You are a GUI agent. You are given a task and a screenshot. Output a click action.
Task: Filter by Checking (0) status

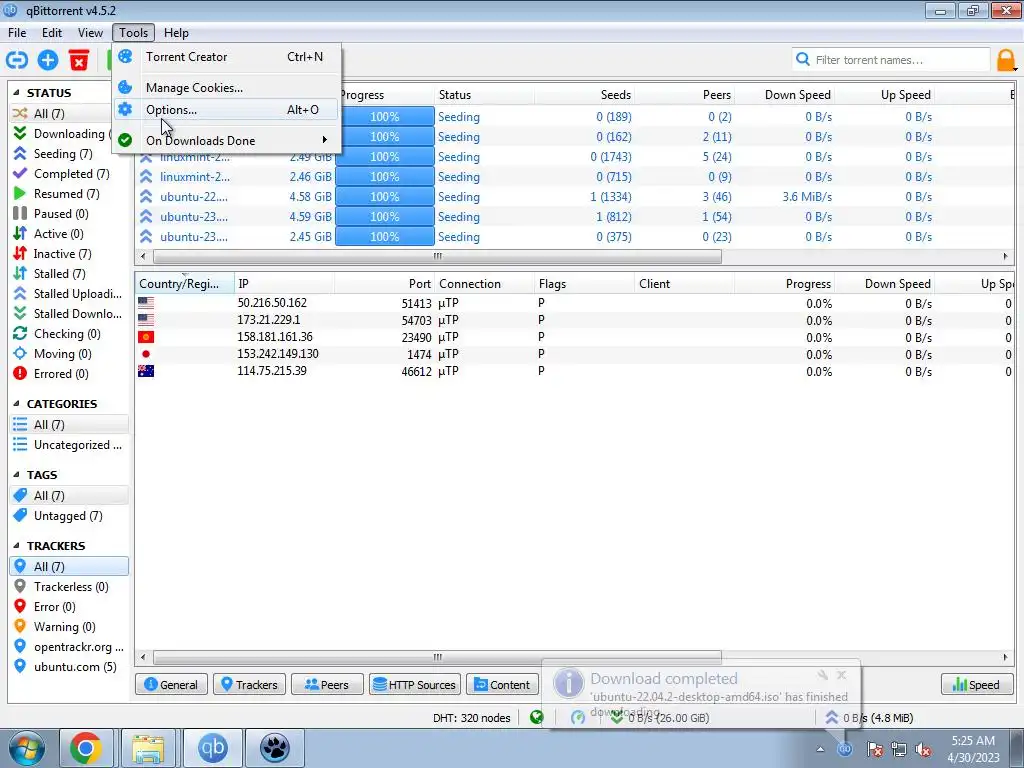pyautogui.click(x=67, y=334)
